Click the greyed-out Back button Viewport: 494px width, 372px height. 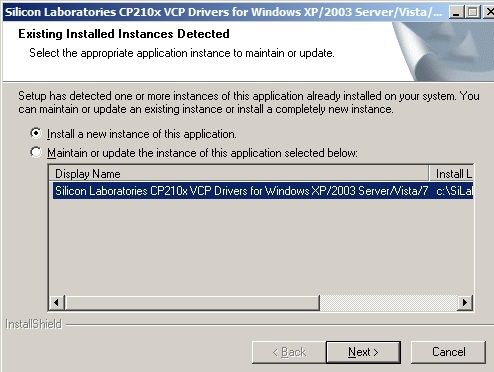289,352
